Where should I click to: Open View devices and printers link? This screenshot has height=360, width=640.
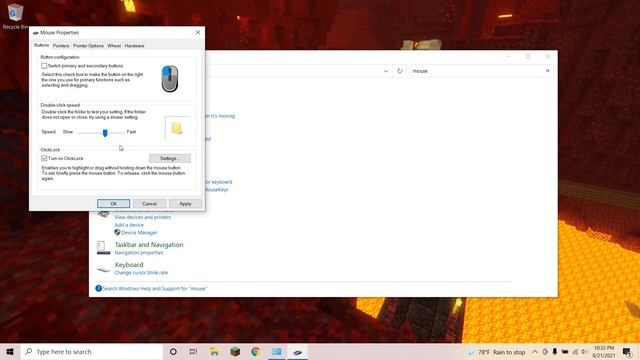pos(142,217)
